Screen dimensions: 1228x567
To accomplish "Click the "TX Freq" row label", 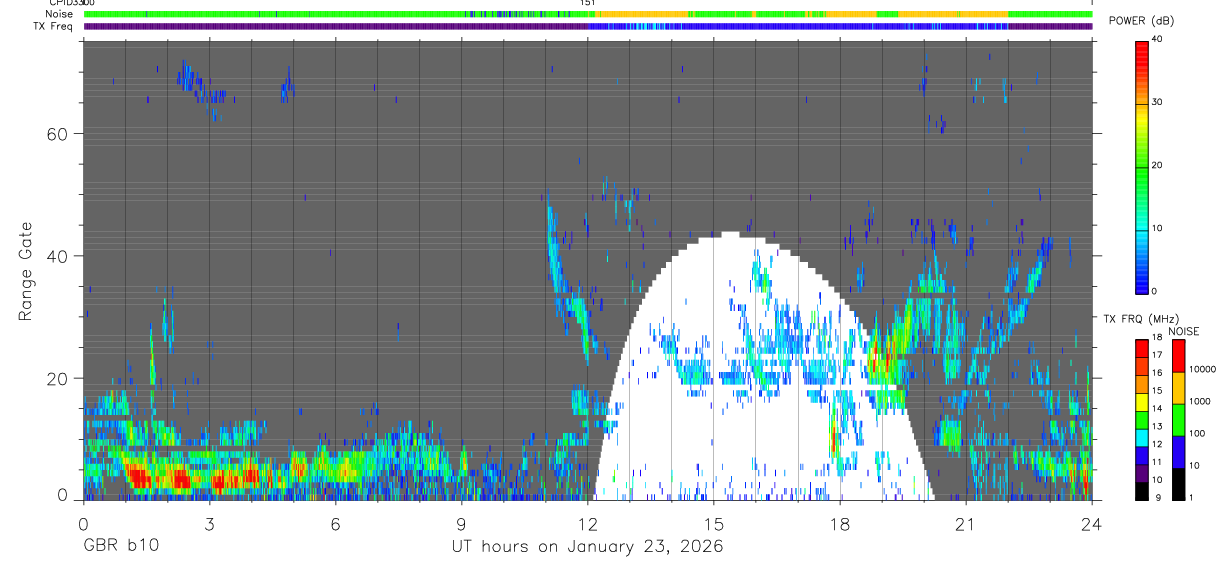I will click(53, 26).
